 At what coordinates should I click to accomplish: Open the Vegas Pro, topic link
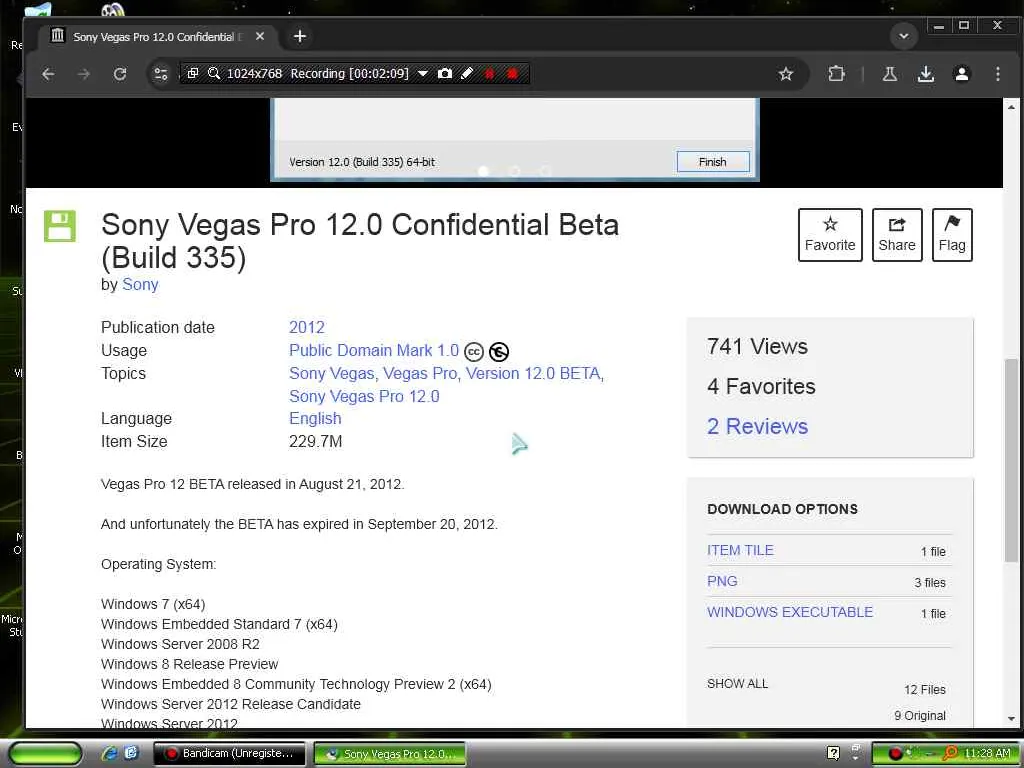[422, 374]
